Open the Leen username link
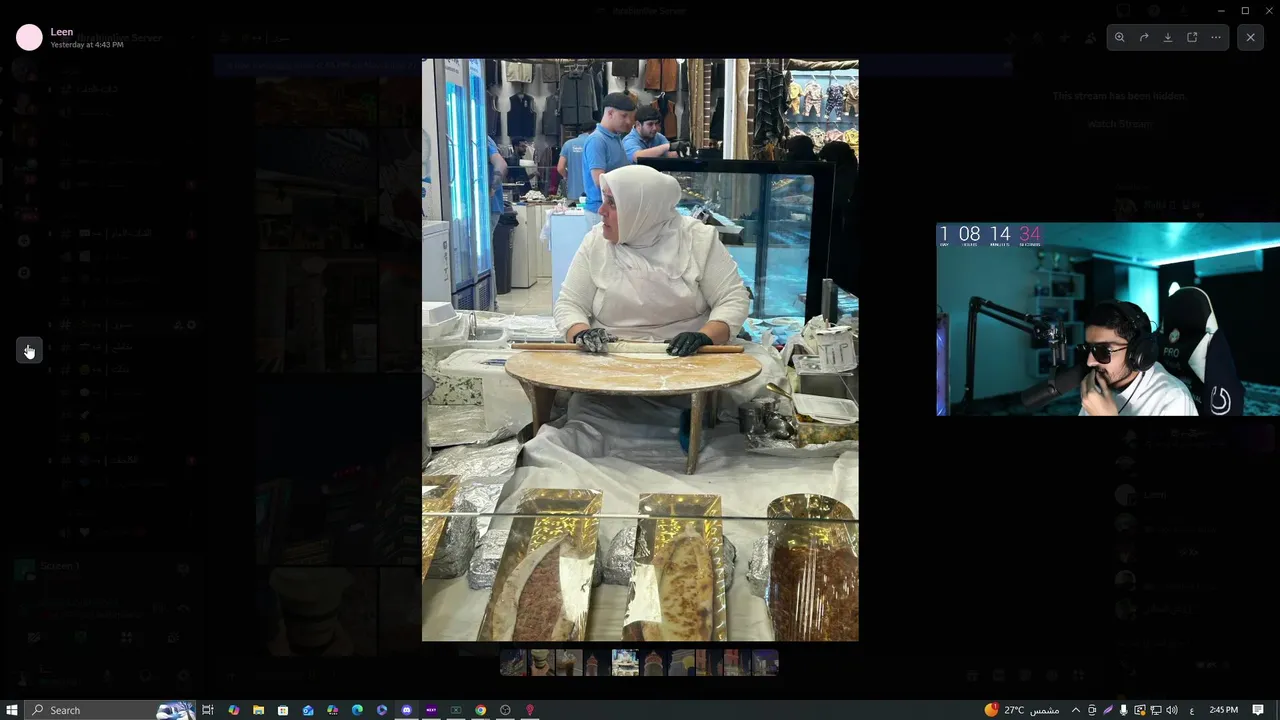The width and height of the screenshot is (1280, 720). pyautogui.click(x=62, y=32)
